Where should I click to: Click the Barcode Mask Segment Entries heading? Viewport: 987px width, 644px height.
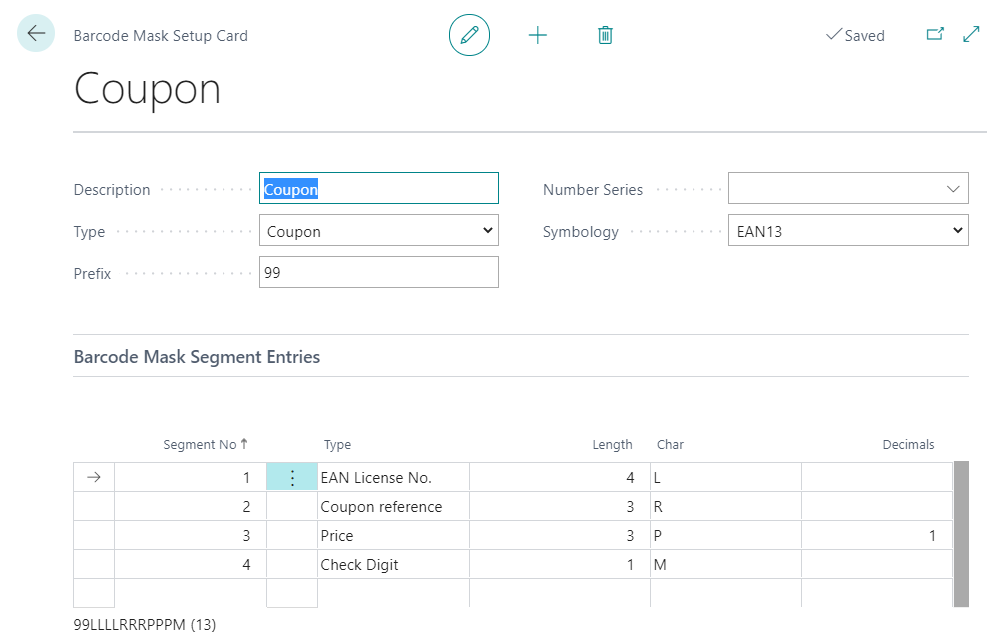click(197, 357)
